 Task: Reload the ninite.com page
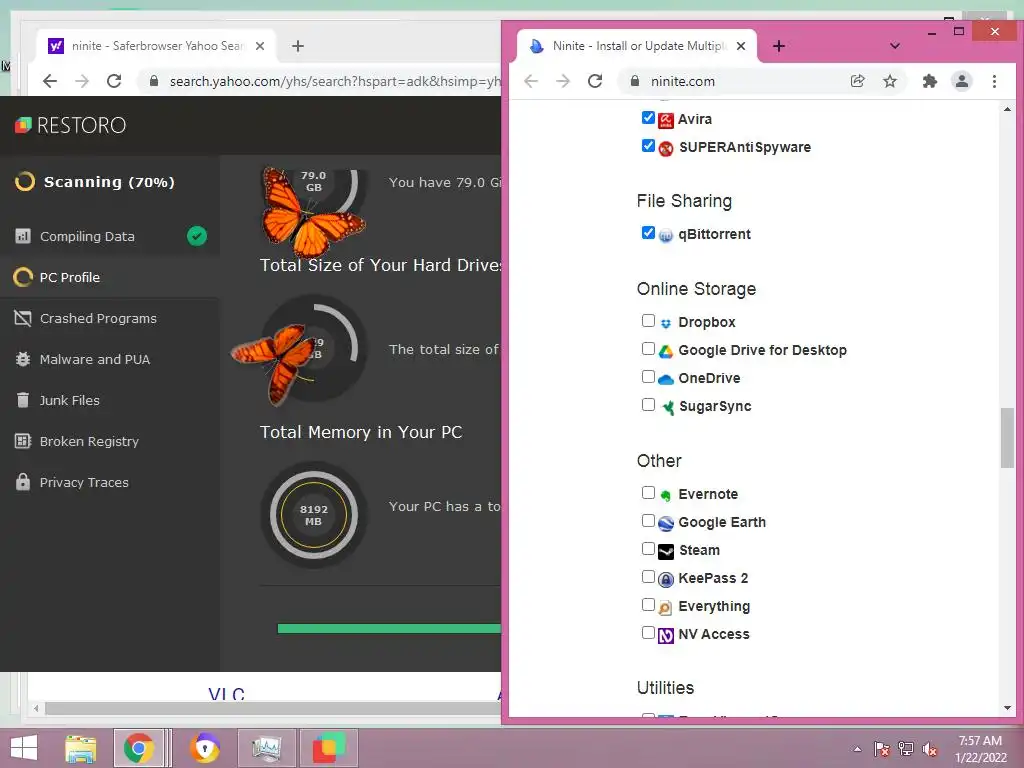tap(595, 81)
